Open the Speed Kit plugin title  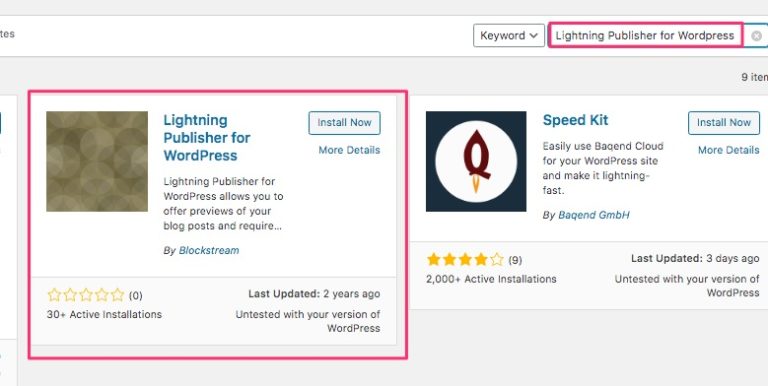click(x=576, y=120)
